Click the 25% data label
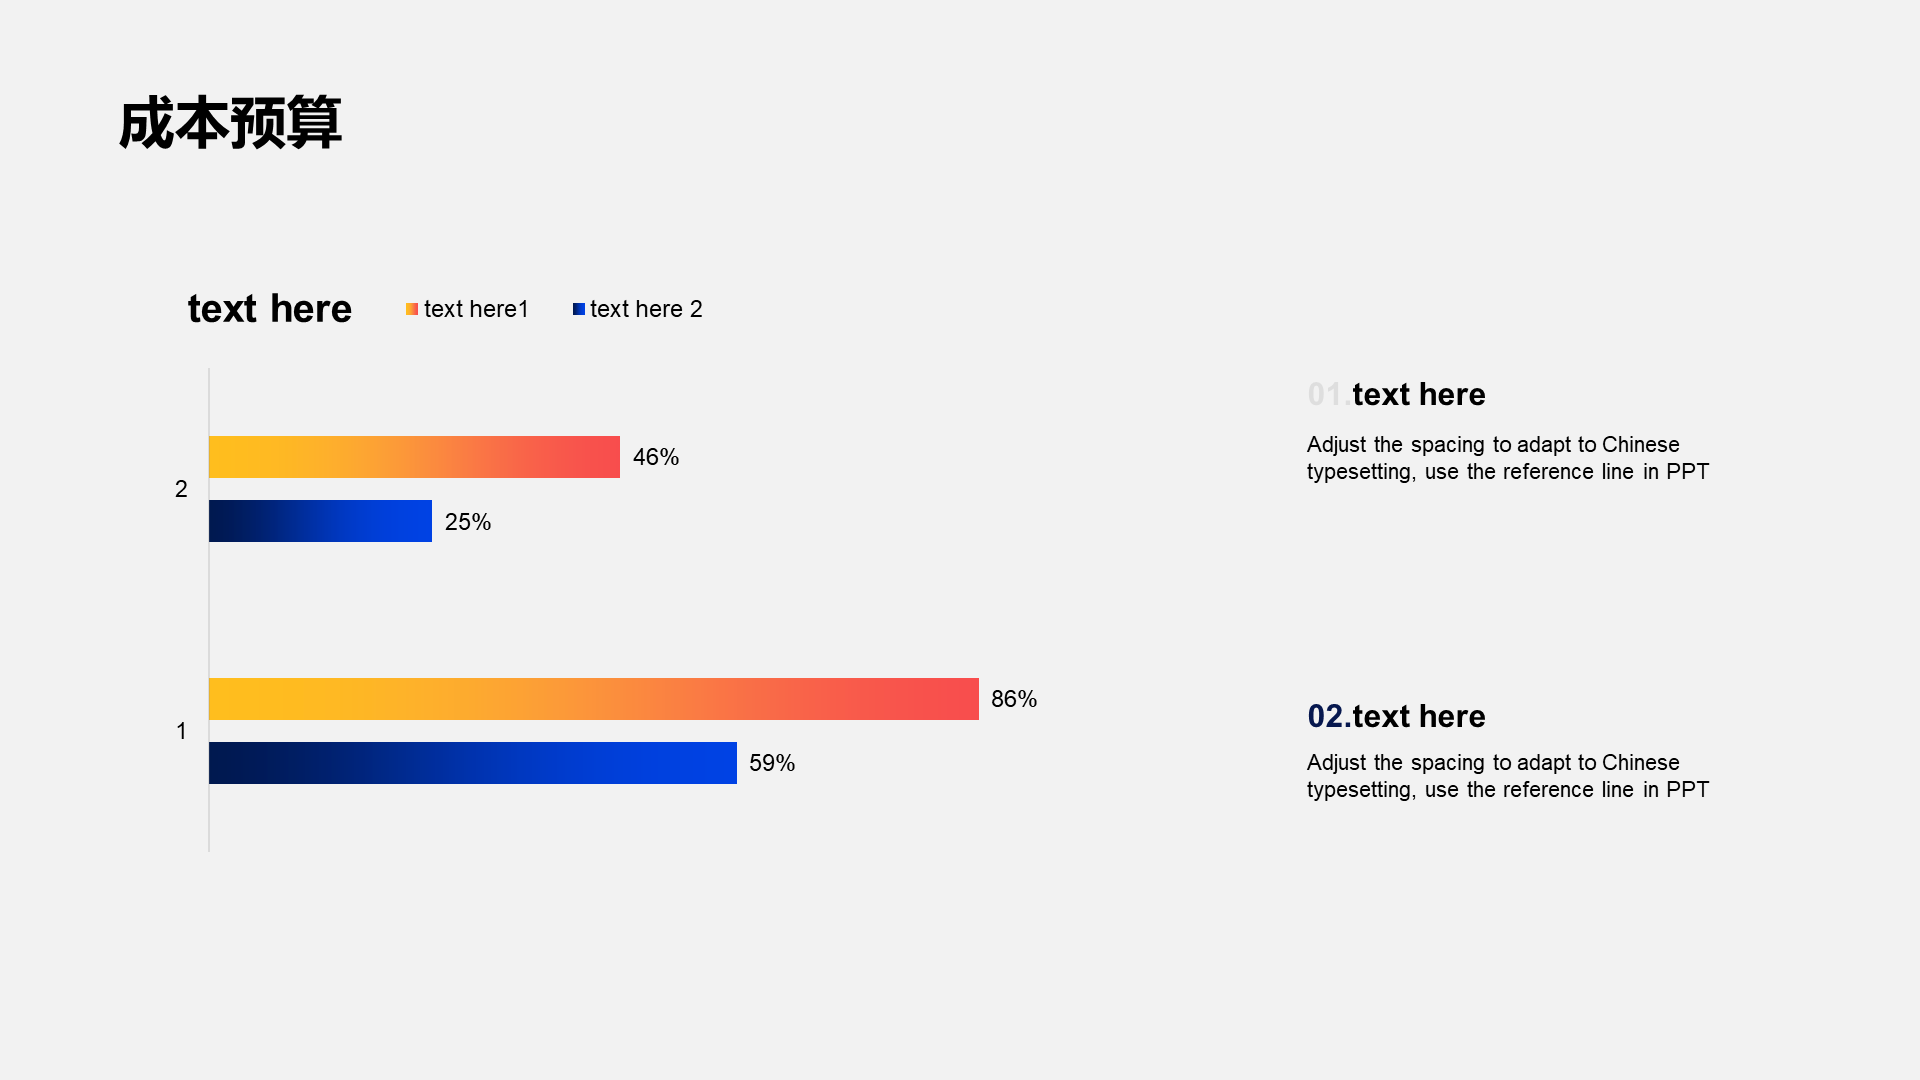Image resolution: width=1920 pixels, height=1080 pixels. pos(468,522)
